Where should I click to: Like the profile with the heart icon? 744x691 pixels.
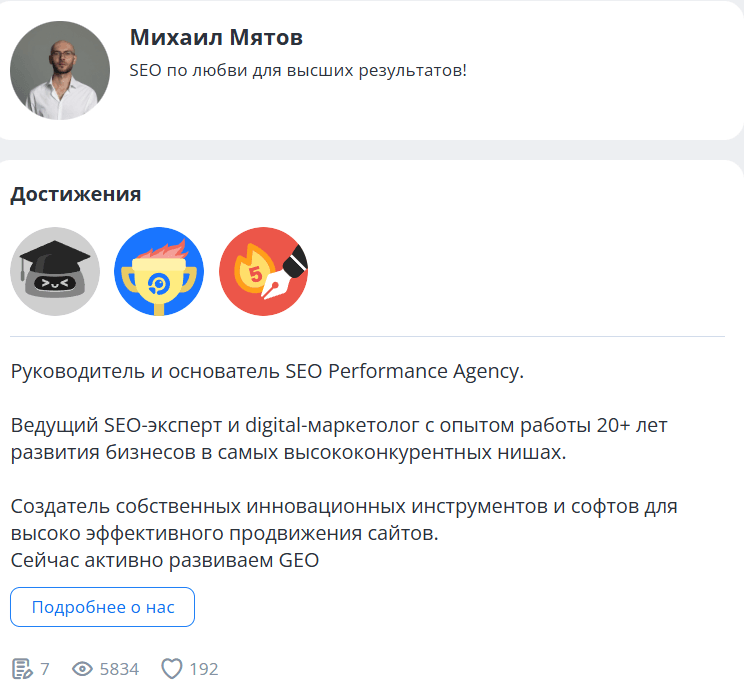pyautogui.click(x=172, y=669)
